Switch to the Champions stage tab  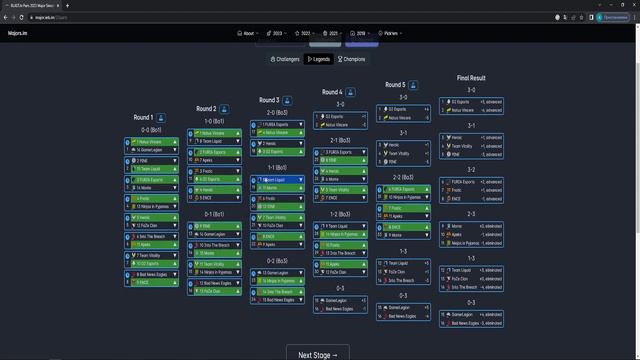[351, 59]
